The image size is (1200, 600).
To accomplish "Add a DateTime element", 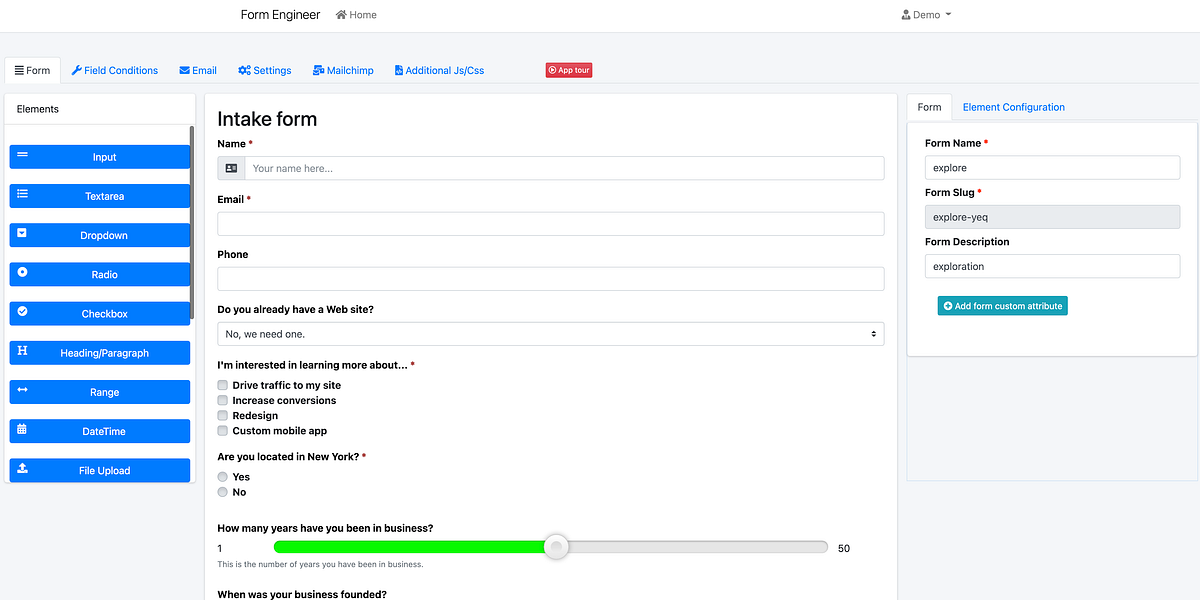I will point(100,431).
